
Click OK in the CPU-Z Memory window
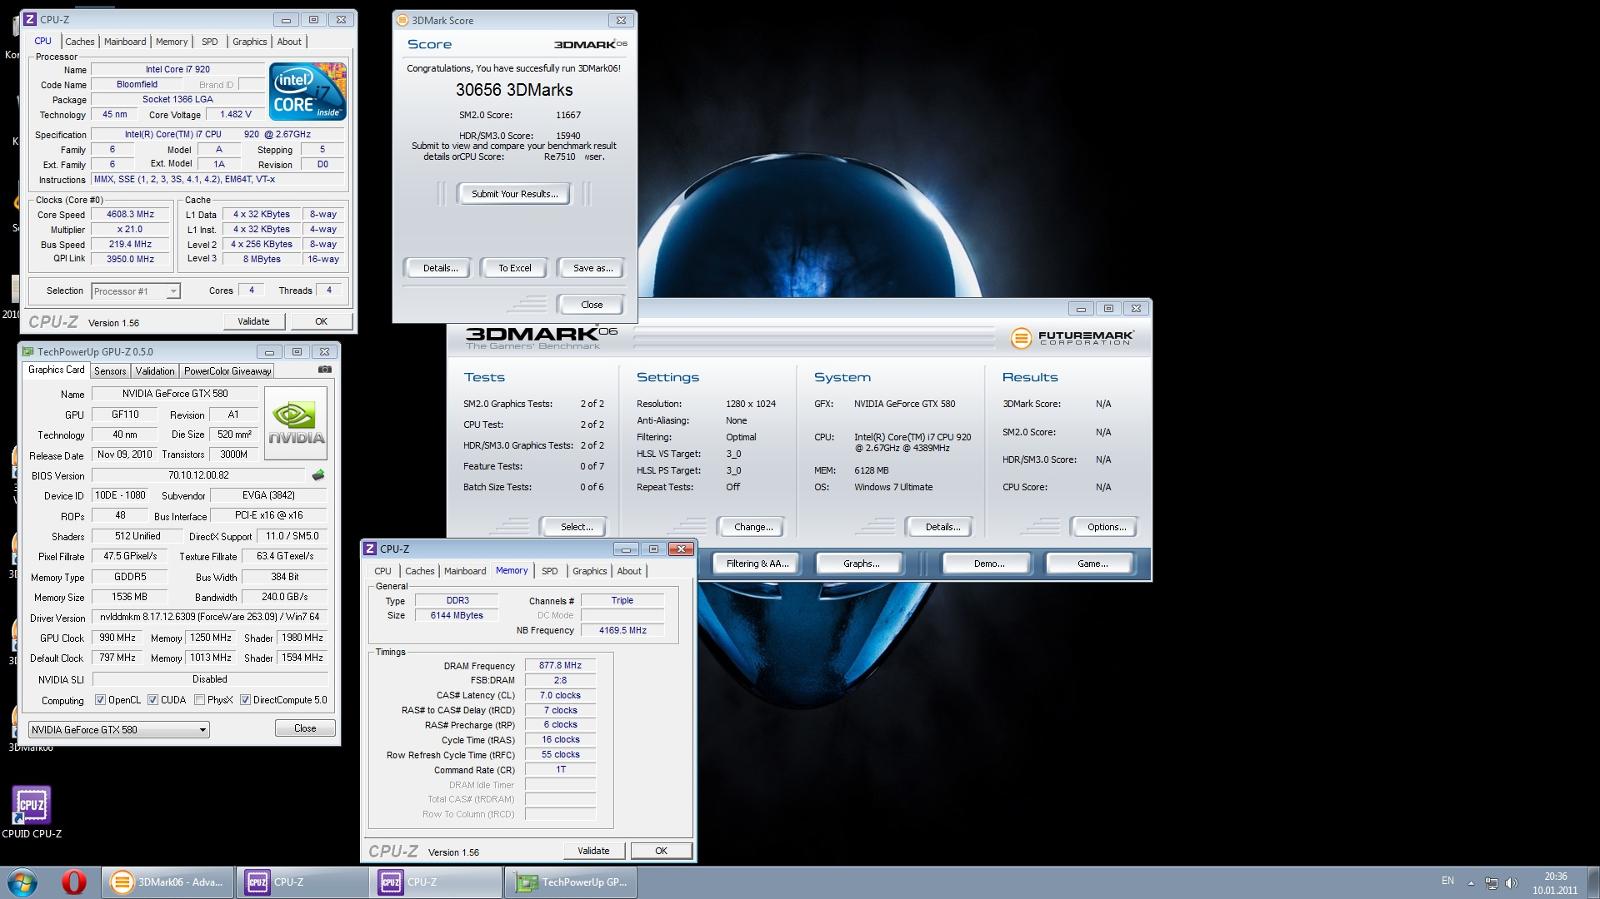pyautogui.click(x=661, y=850)
